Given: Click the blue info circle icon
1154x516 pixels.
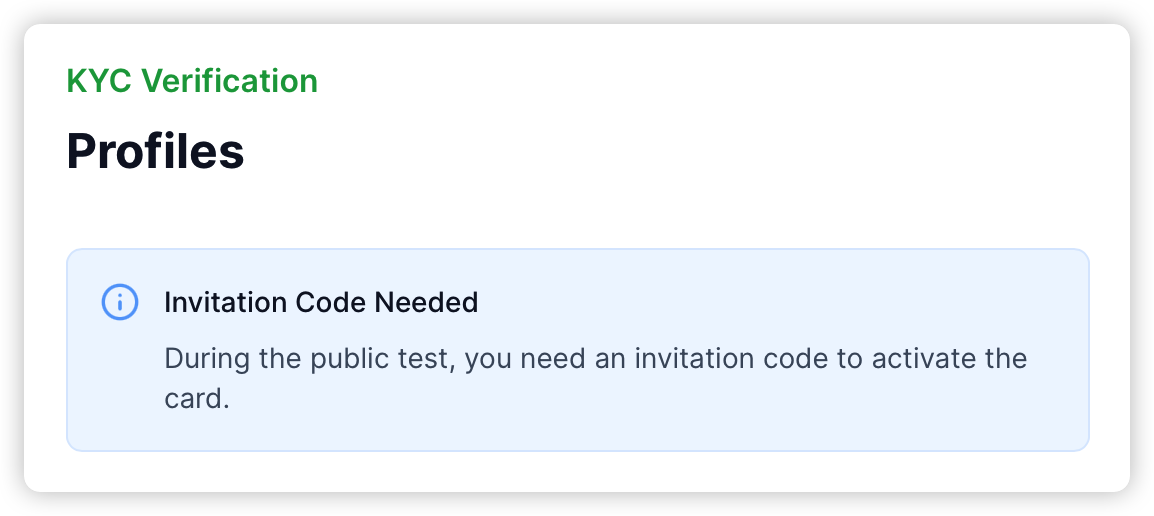Looking at the screenshot, I should pos(120,302).
